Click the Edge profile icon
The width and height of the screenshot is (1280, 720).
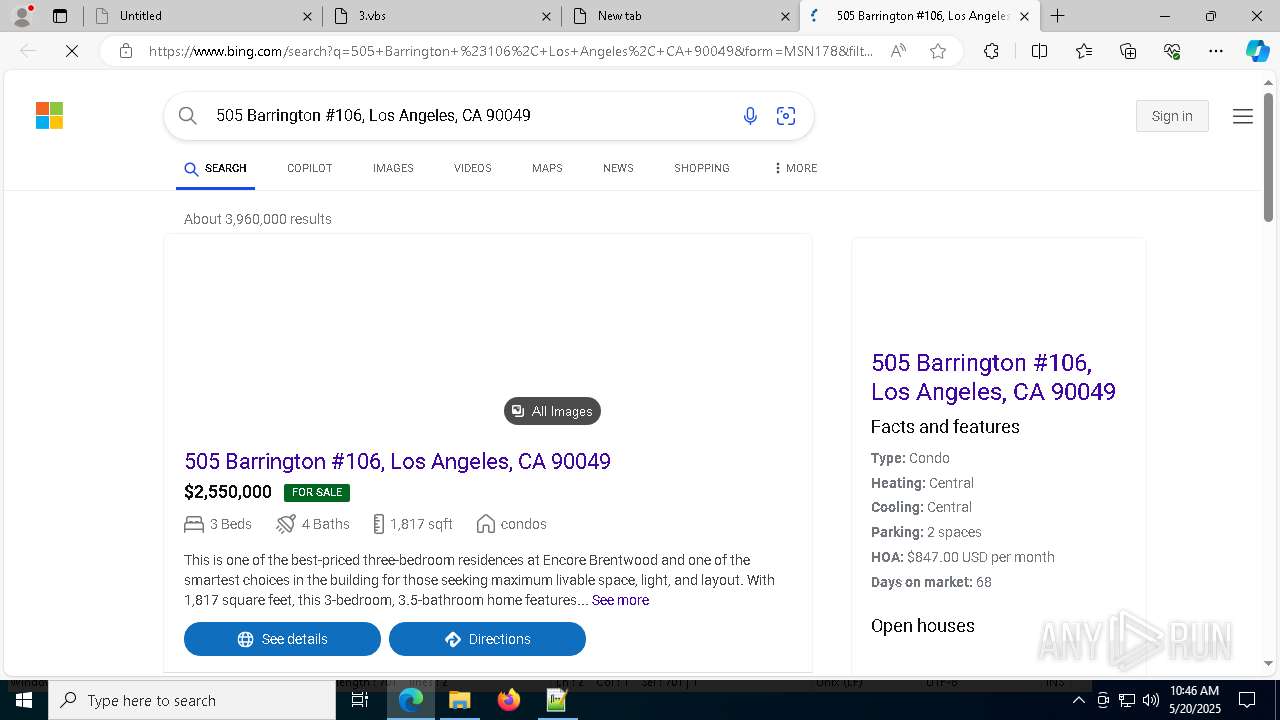tap(22, 16)
